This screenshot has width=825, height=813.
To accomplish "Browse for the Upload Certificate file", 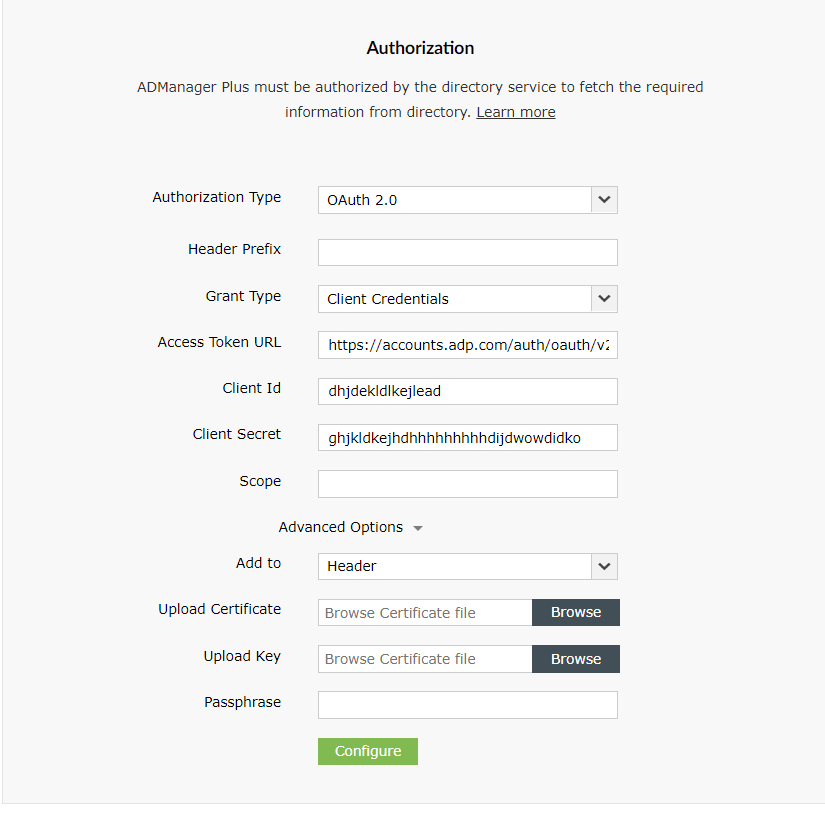I will coord(576,613).
